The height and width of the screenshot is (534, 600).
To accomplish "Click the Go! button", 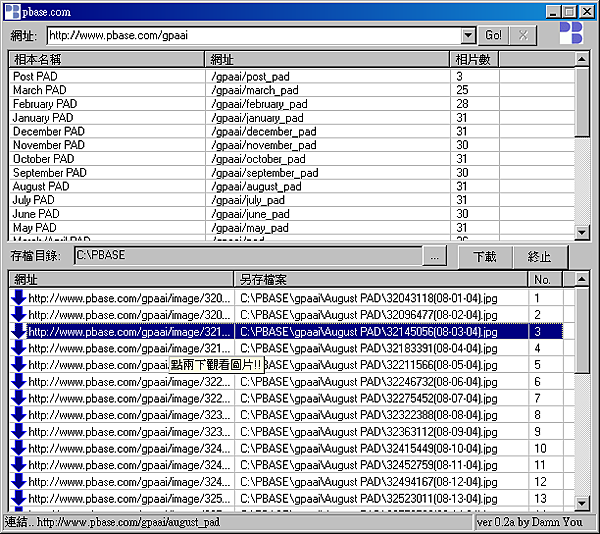I will click(493, 35).
